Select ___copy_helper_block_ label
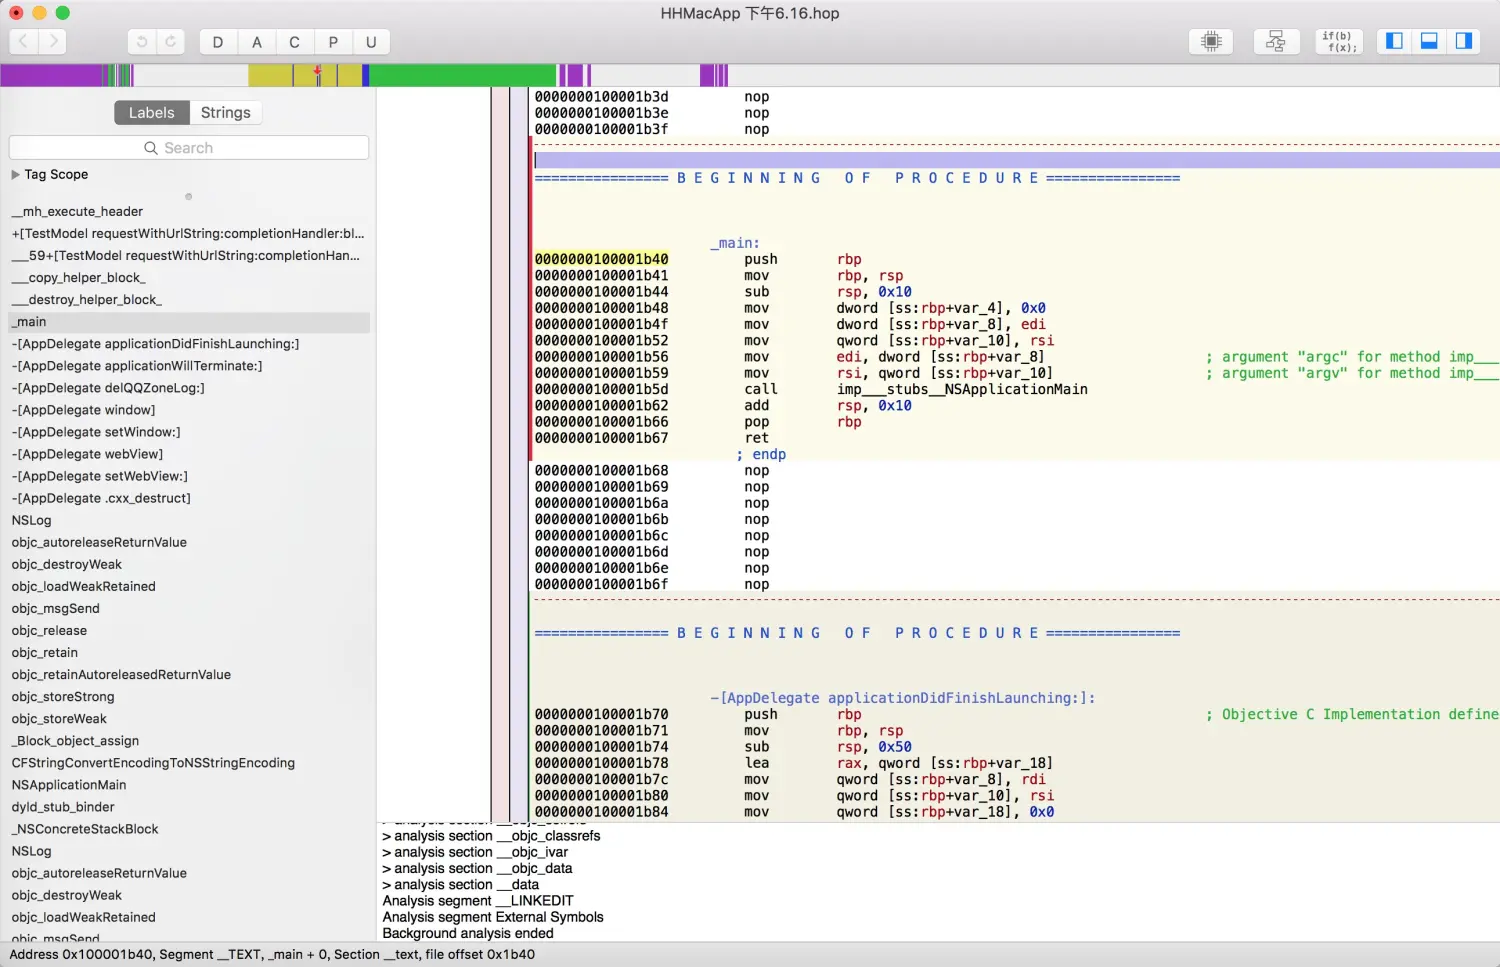The width and height of the screenshot is (1500, 967). [x=79, y=278]
